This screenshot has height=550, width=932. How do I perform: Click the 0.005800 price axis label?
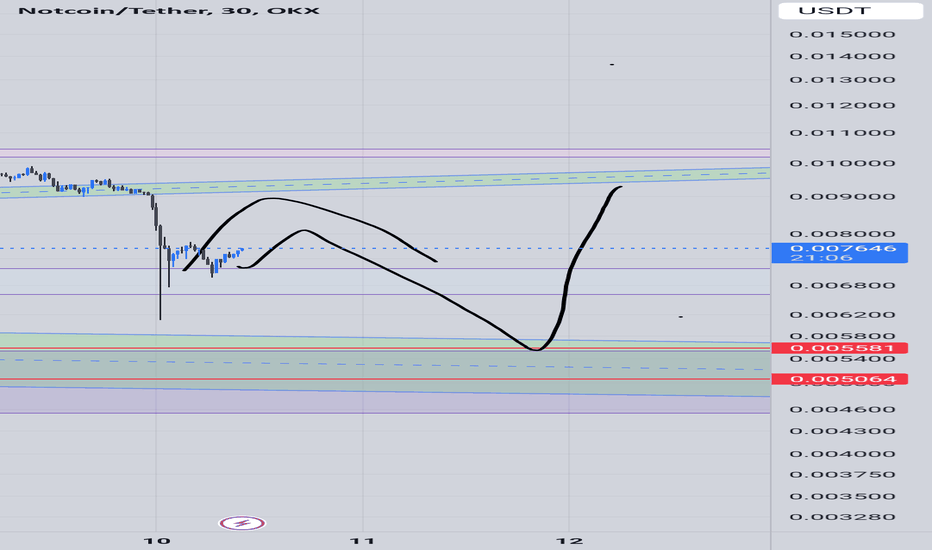pyautogui.click(x=842, y=337)
